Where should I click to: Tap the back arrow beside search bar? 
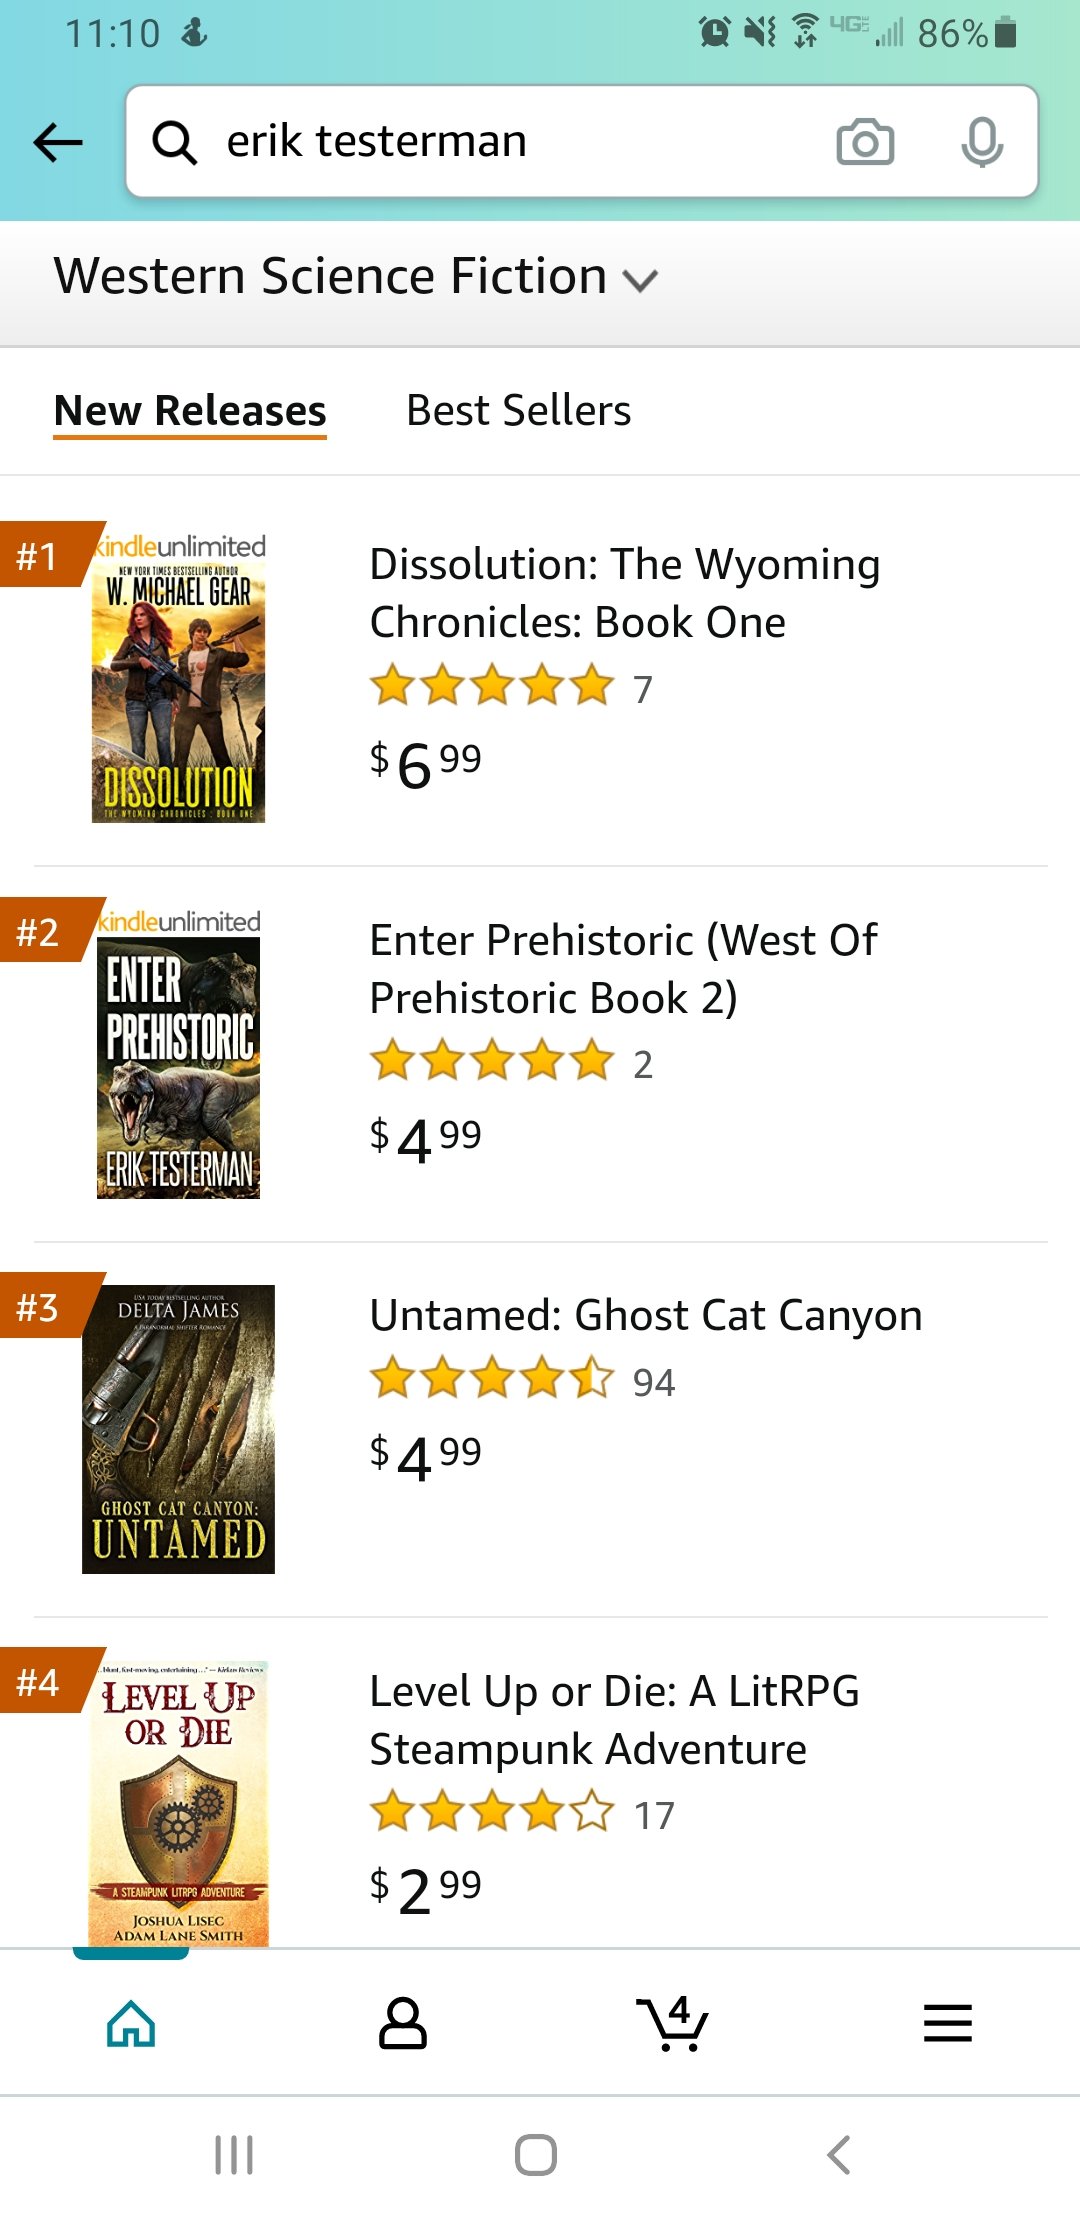(x=58, y=142)
